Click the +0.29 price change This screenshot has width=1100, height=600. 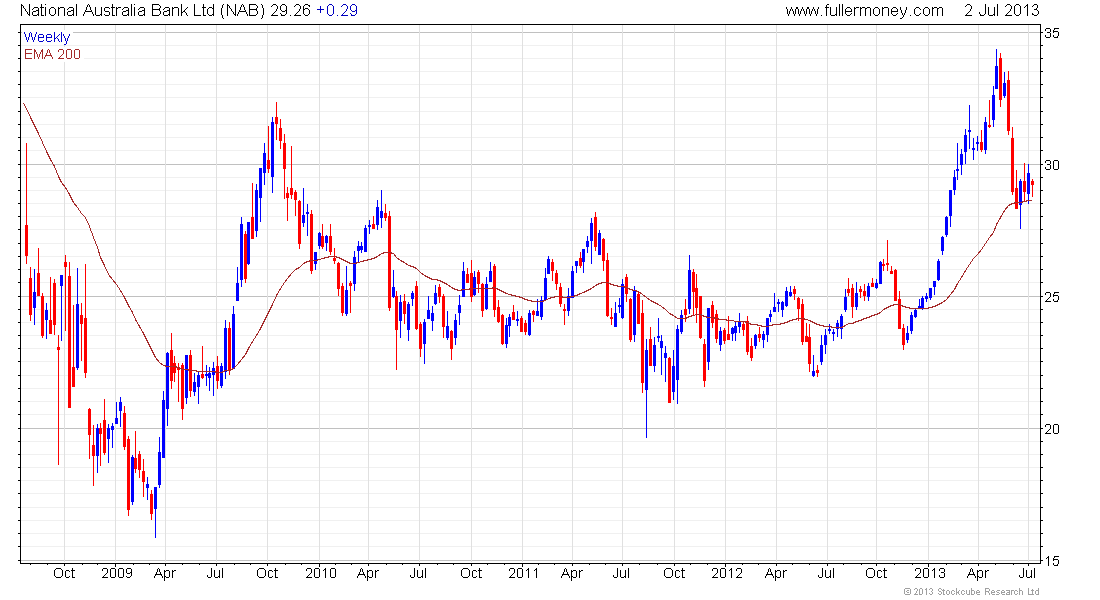[x=337, y=11]
